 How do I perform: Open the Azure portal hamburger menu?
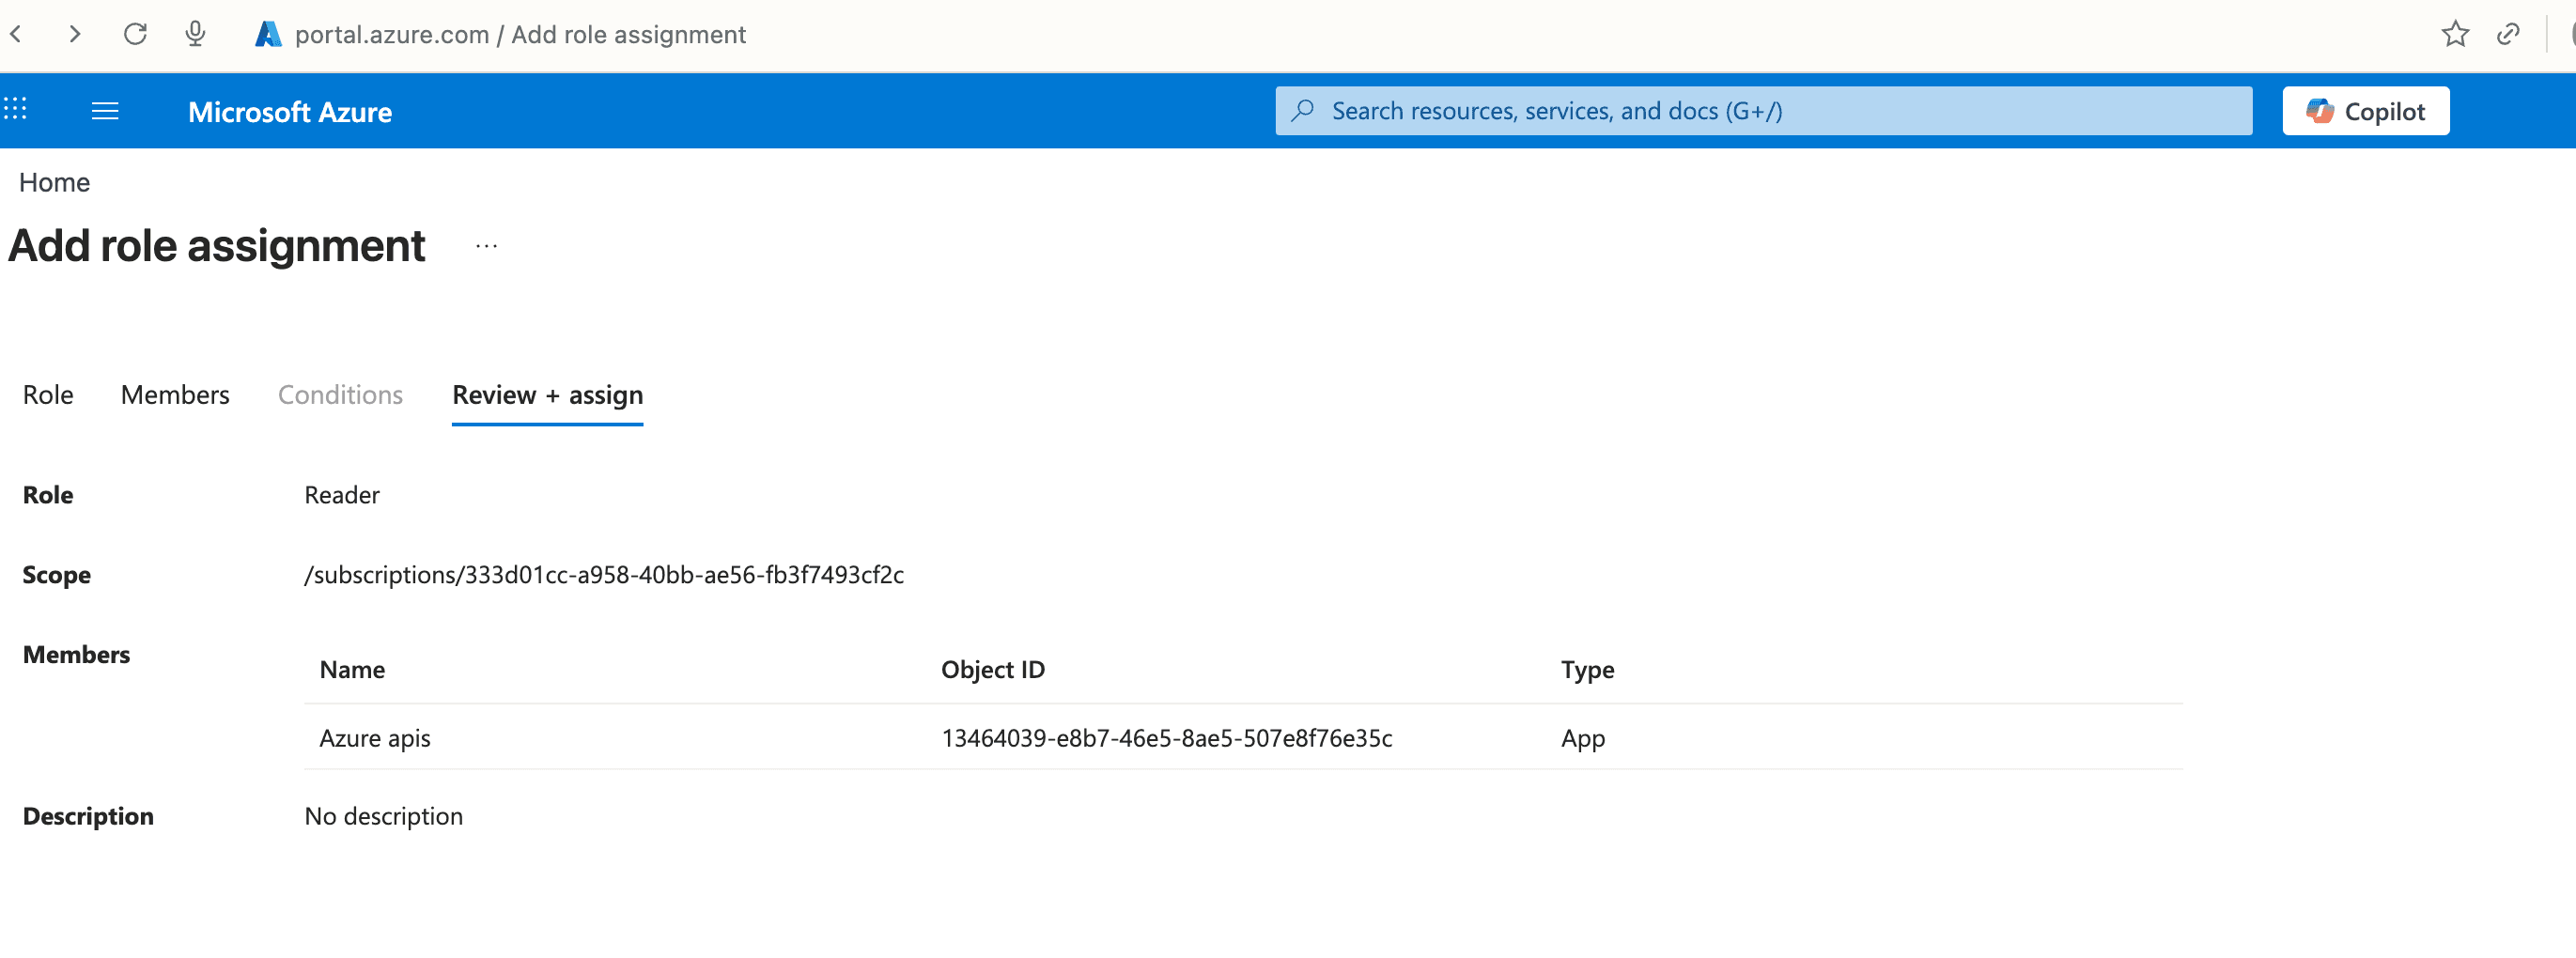click(x=105, y=111)
